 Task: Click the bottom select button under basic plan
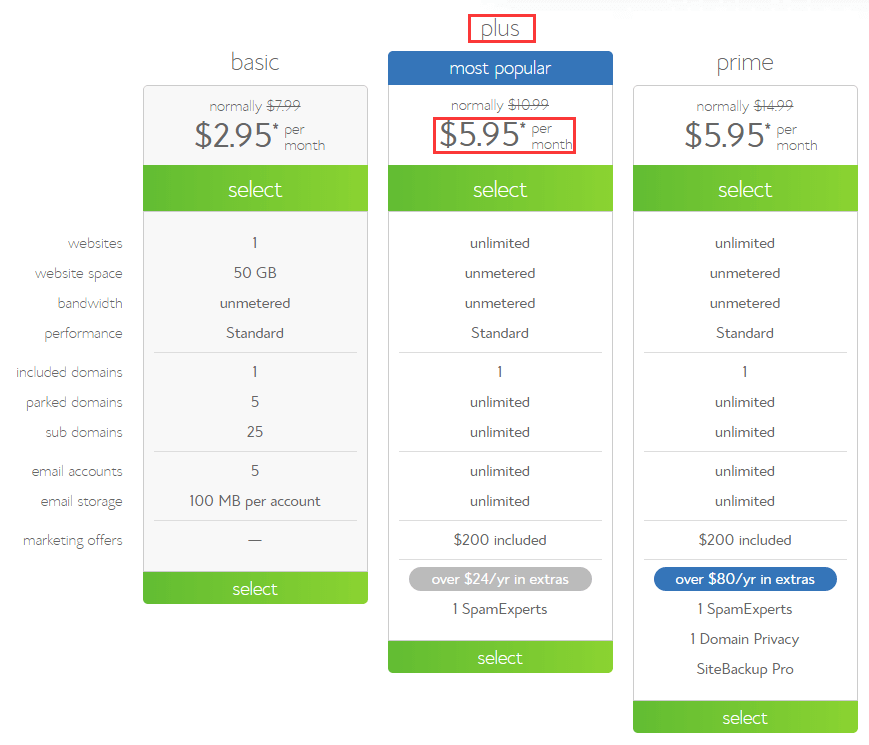click(255, 588)
